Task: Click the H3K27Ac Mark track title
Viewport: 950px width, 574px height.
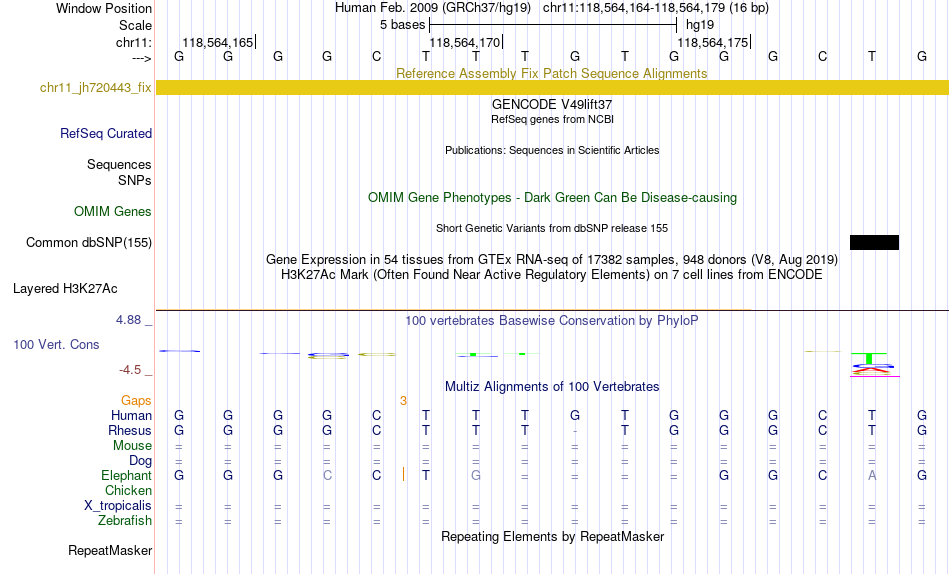Action: point(552,275)
